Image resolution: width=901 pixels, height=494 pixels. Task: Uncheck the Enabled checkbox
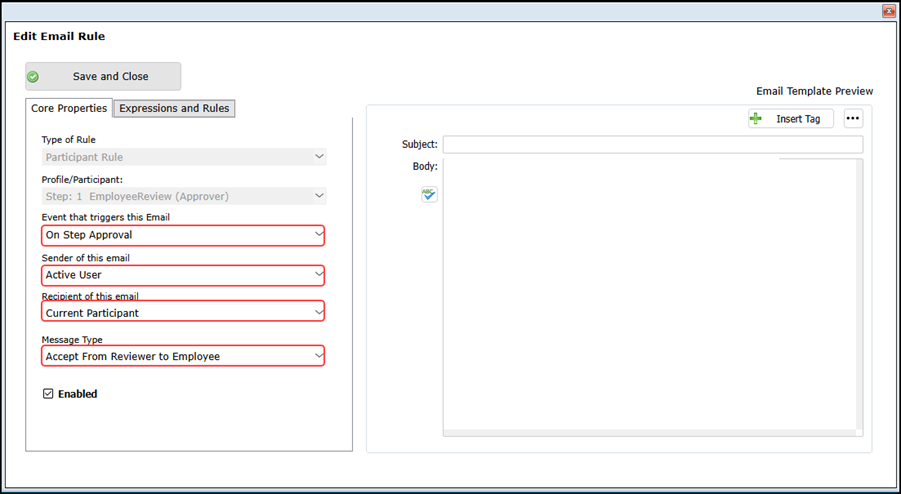click(x=48, y=394)
